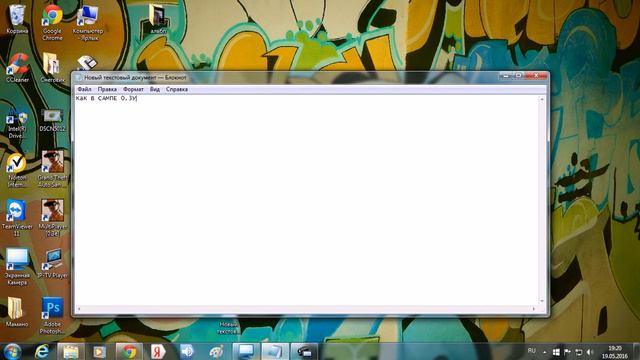This screenshot has height=360, width=640.
Task: Open Windows Media Player from taskbar
Action: [x=99, y=352]
